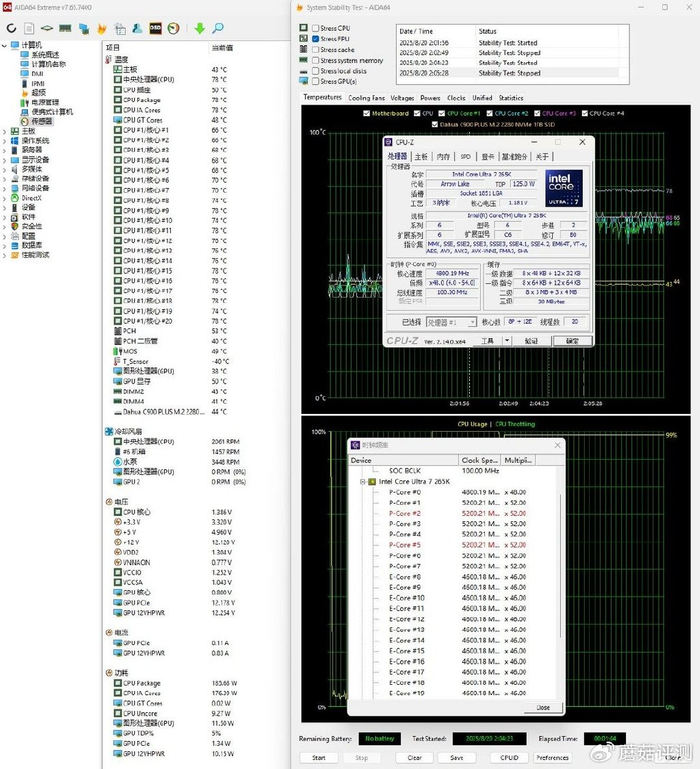Expand the 显示设备 tree node
Viewport: 700px width, 769px height.
4,159
